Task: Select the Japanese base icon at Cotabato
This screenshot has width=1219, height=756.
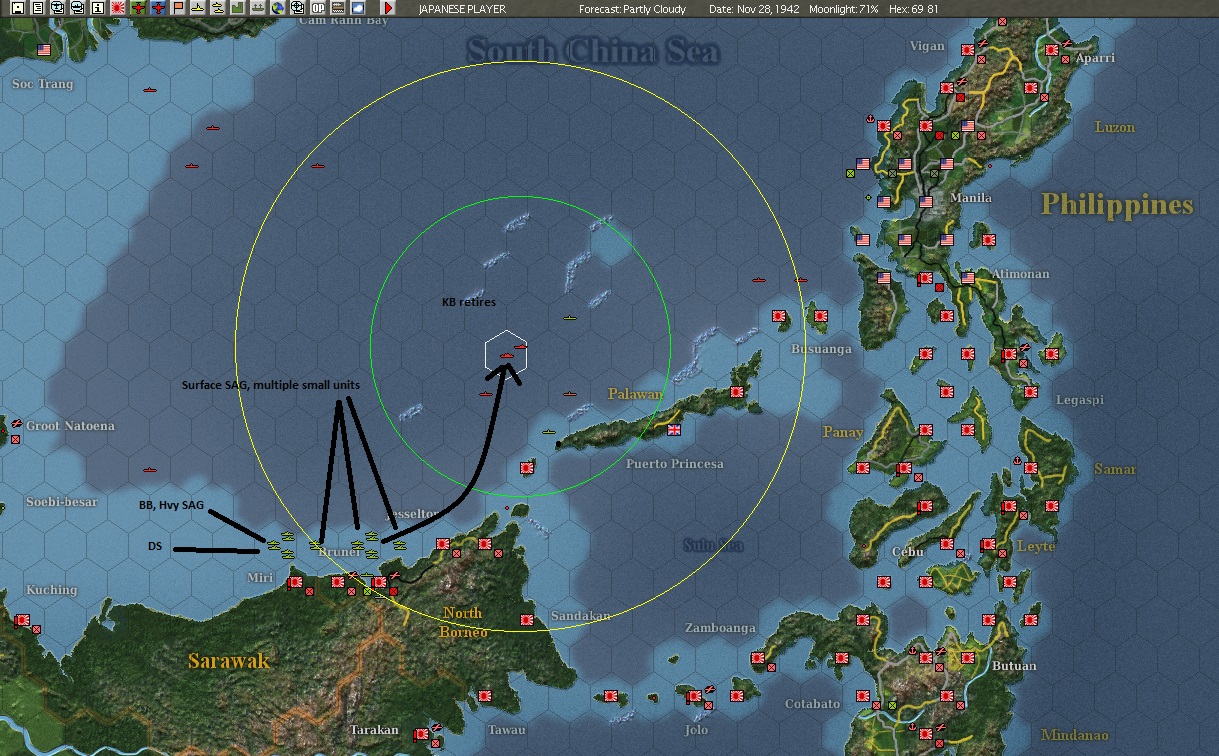Action: (863, 696)
